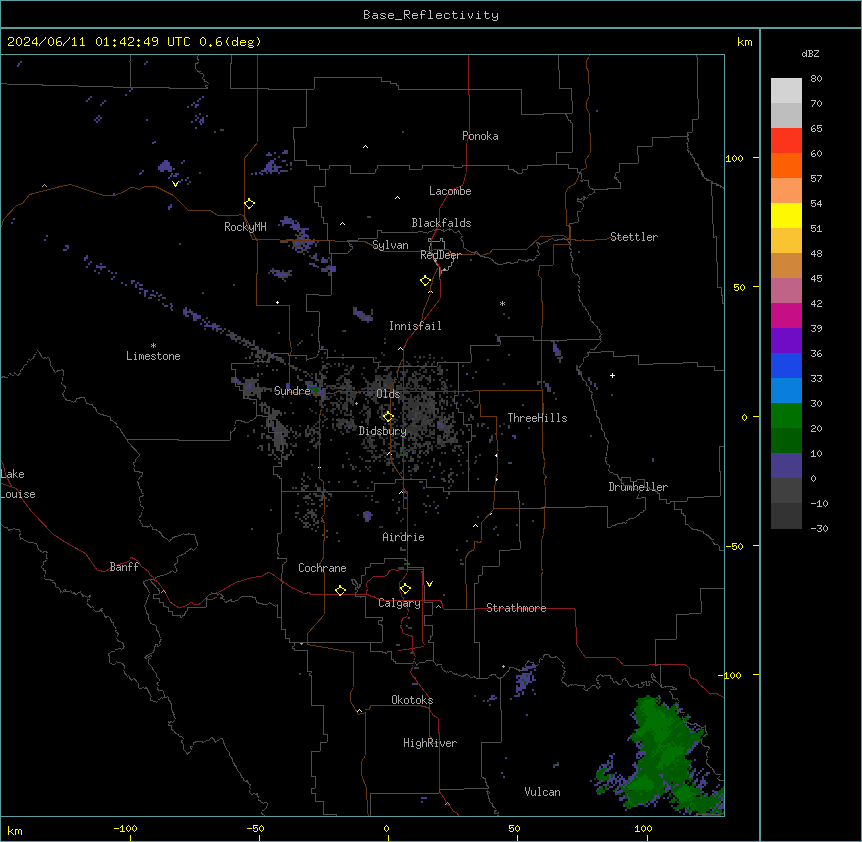Pick the red 65 dBZ legend swatch
Image resolution: width=862 pixels, height=842 pixels.
click(x=786, y=140)
